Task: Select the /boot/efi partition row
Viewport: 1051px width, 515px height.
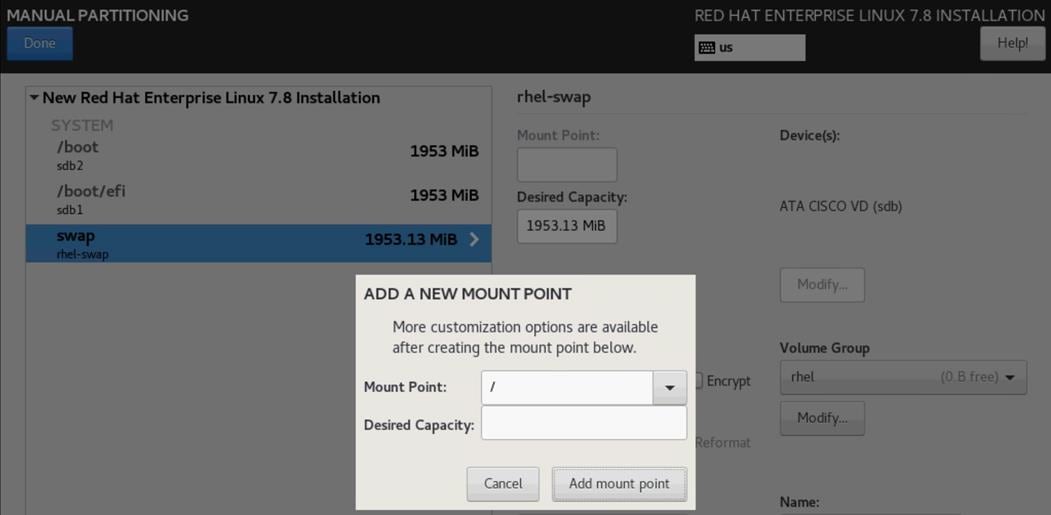Action: [x=259, y=200]
